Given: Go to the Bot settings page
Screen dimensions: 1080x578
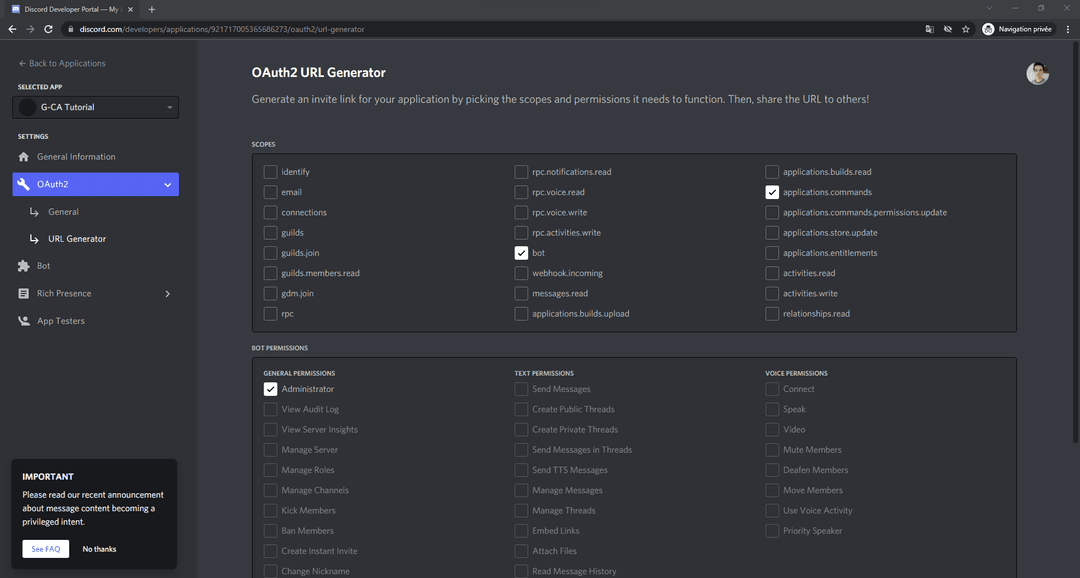Looking at the screenshot, I should [x=43, y=266].
